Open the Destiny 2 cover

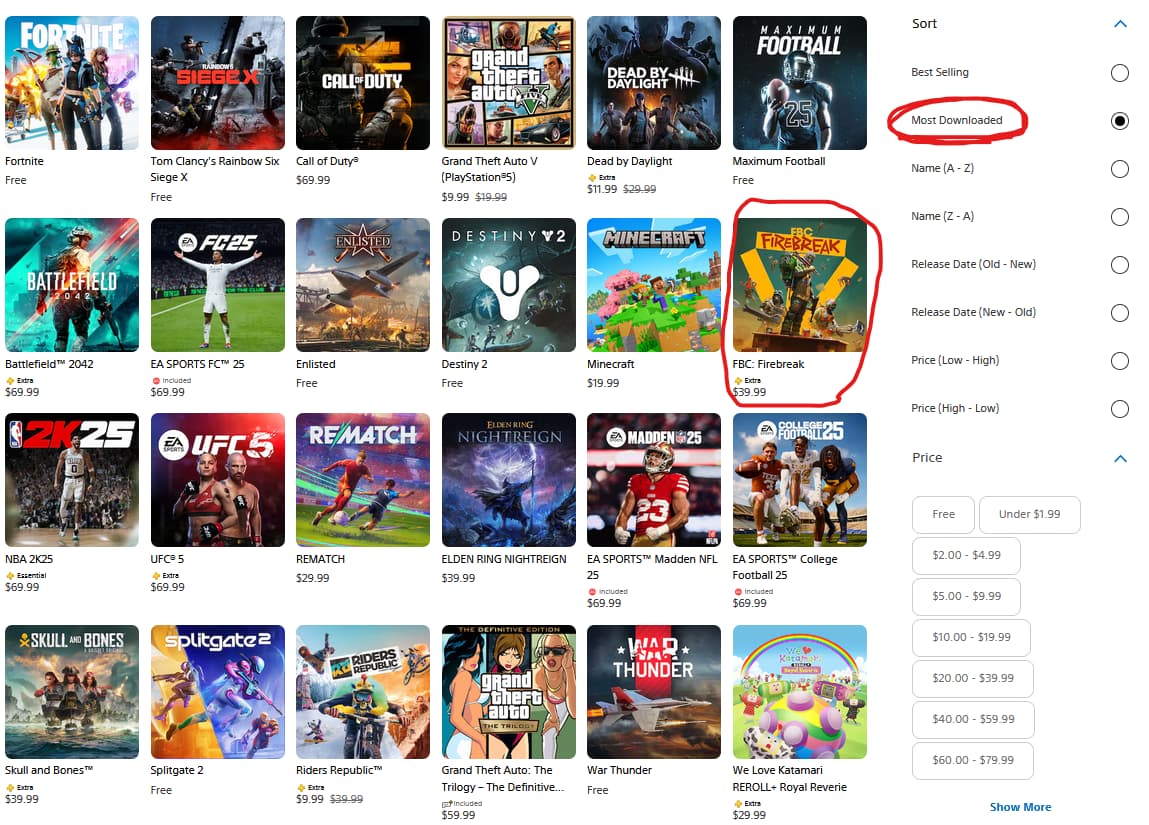coord(509,285)
